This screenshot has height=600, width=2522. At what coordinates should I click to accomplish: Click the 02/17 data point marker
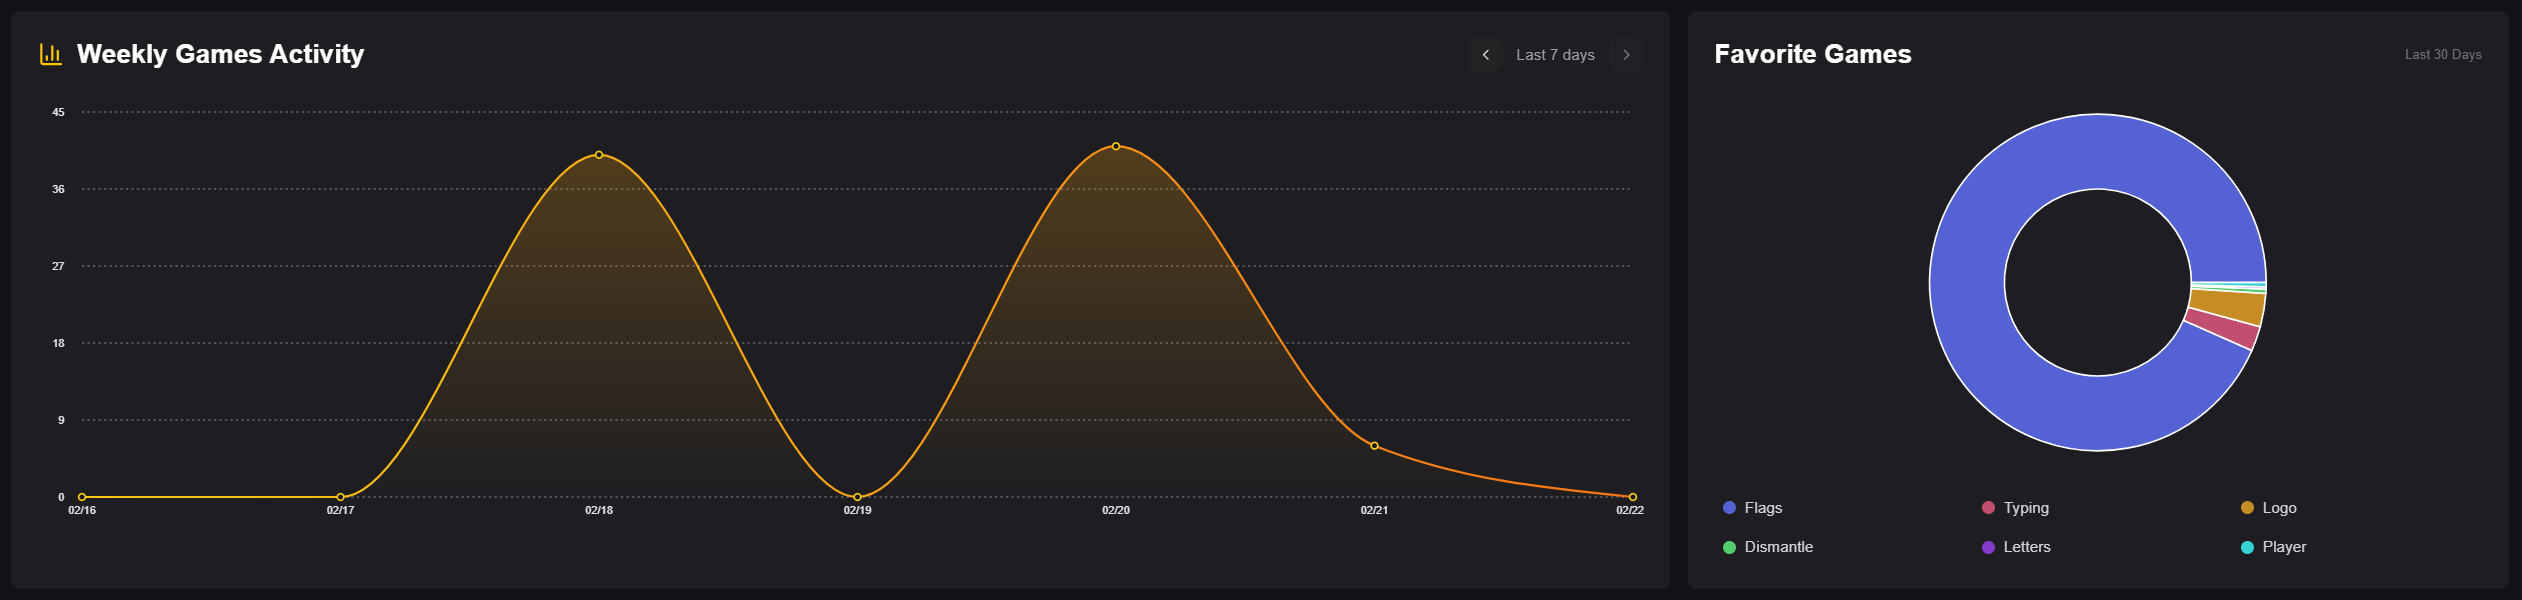pyautogui.click(x=340, y=497)
